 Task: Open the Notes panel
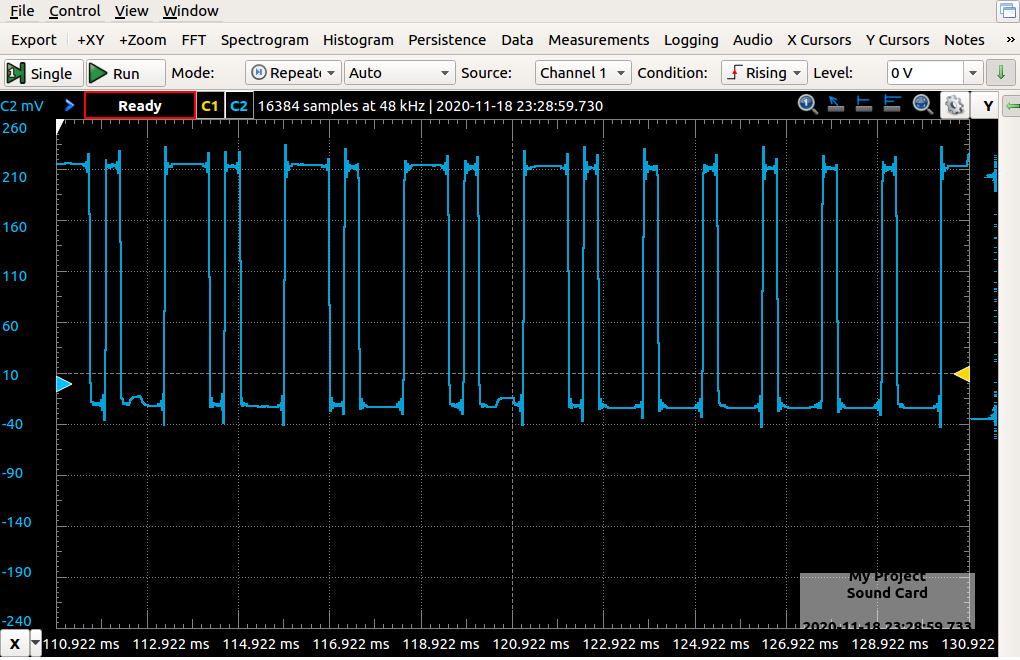pyautogui.click(x=964, y=40)
